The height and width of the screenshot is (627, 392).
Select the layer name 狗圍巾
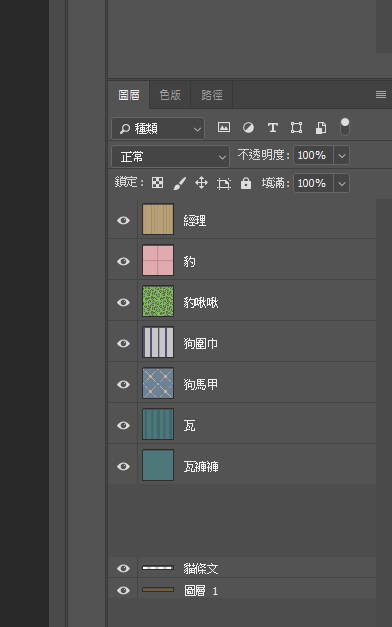click(201, 343)
